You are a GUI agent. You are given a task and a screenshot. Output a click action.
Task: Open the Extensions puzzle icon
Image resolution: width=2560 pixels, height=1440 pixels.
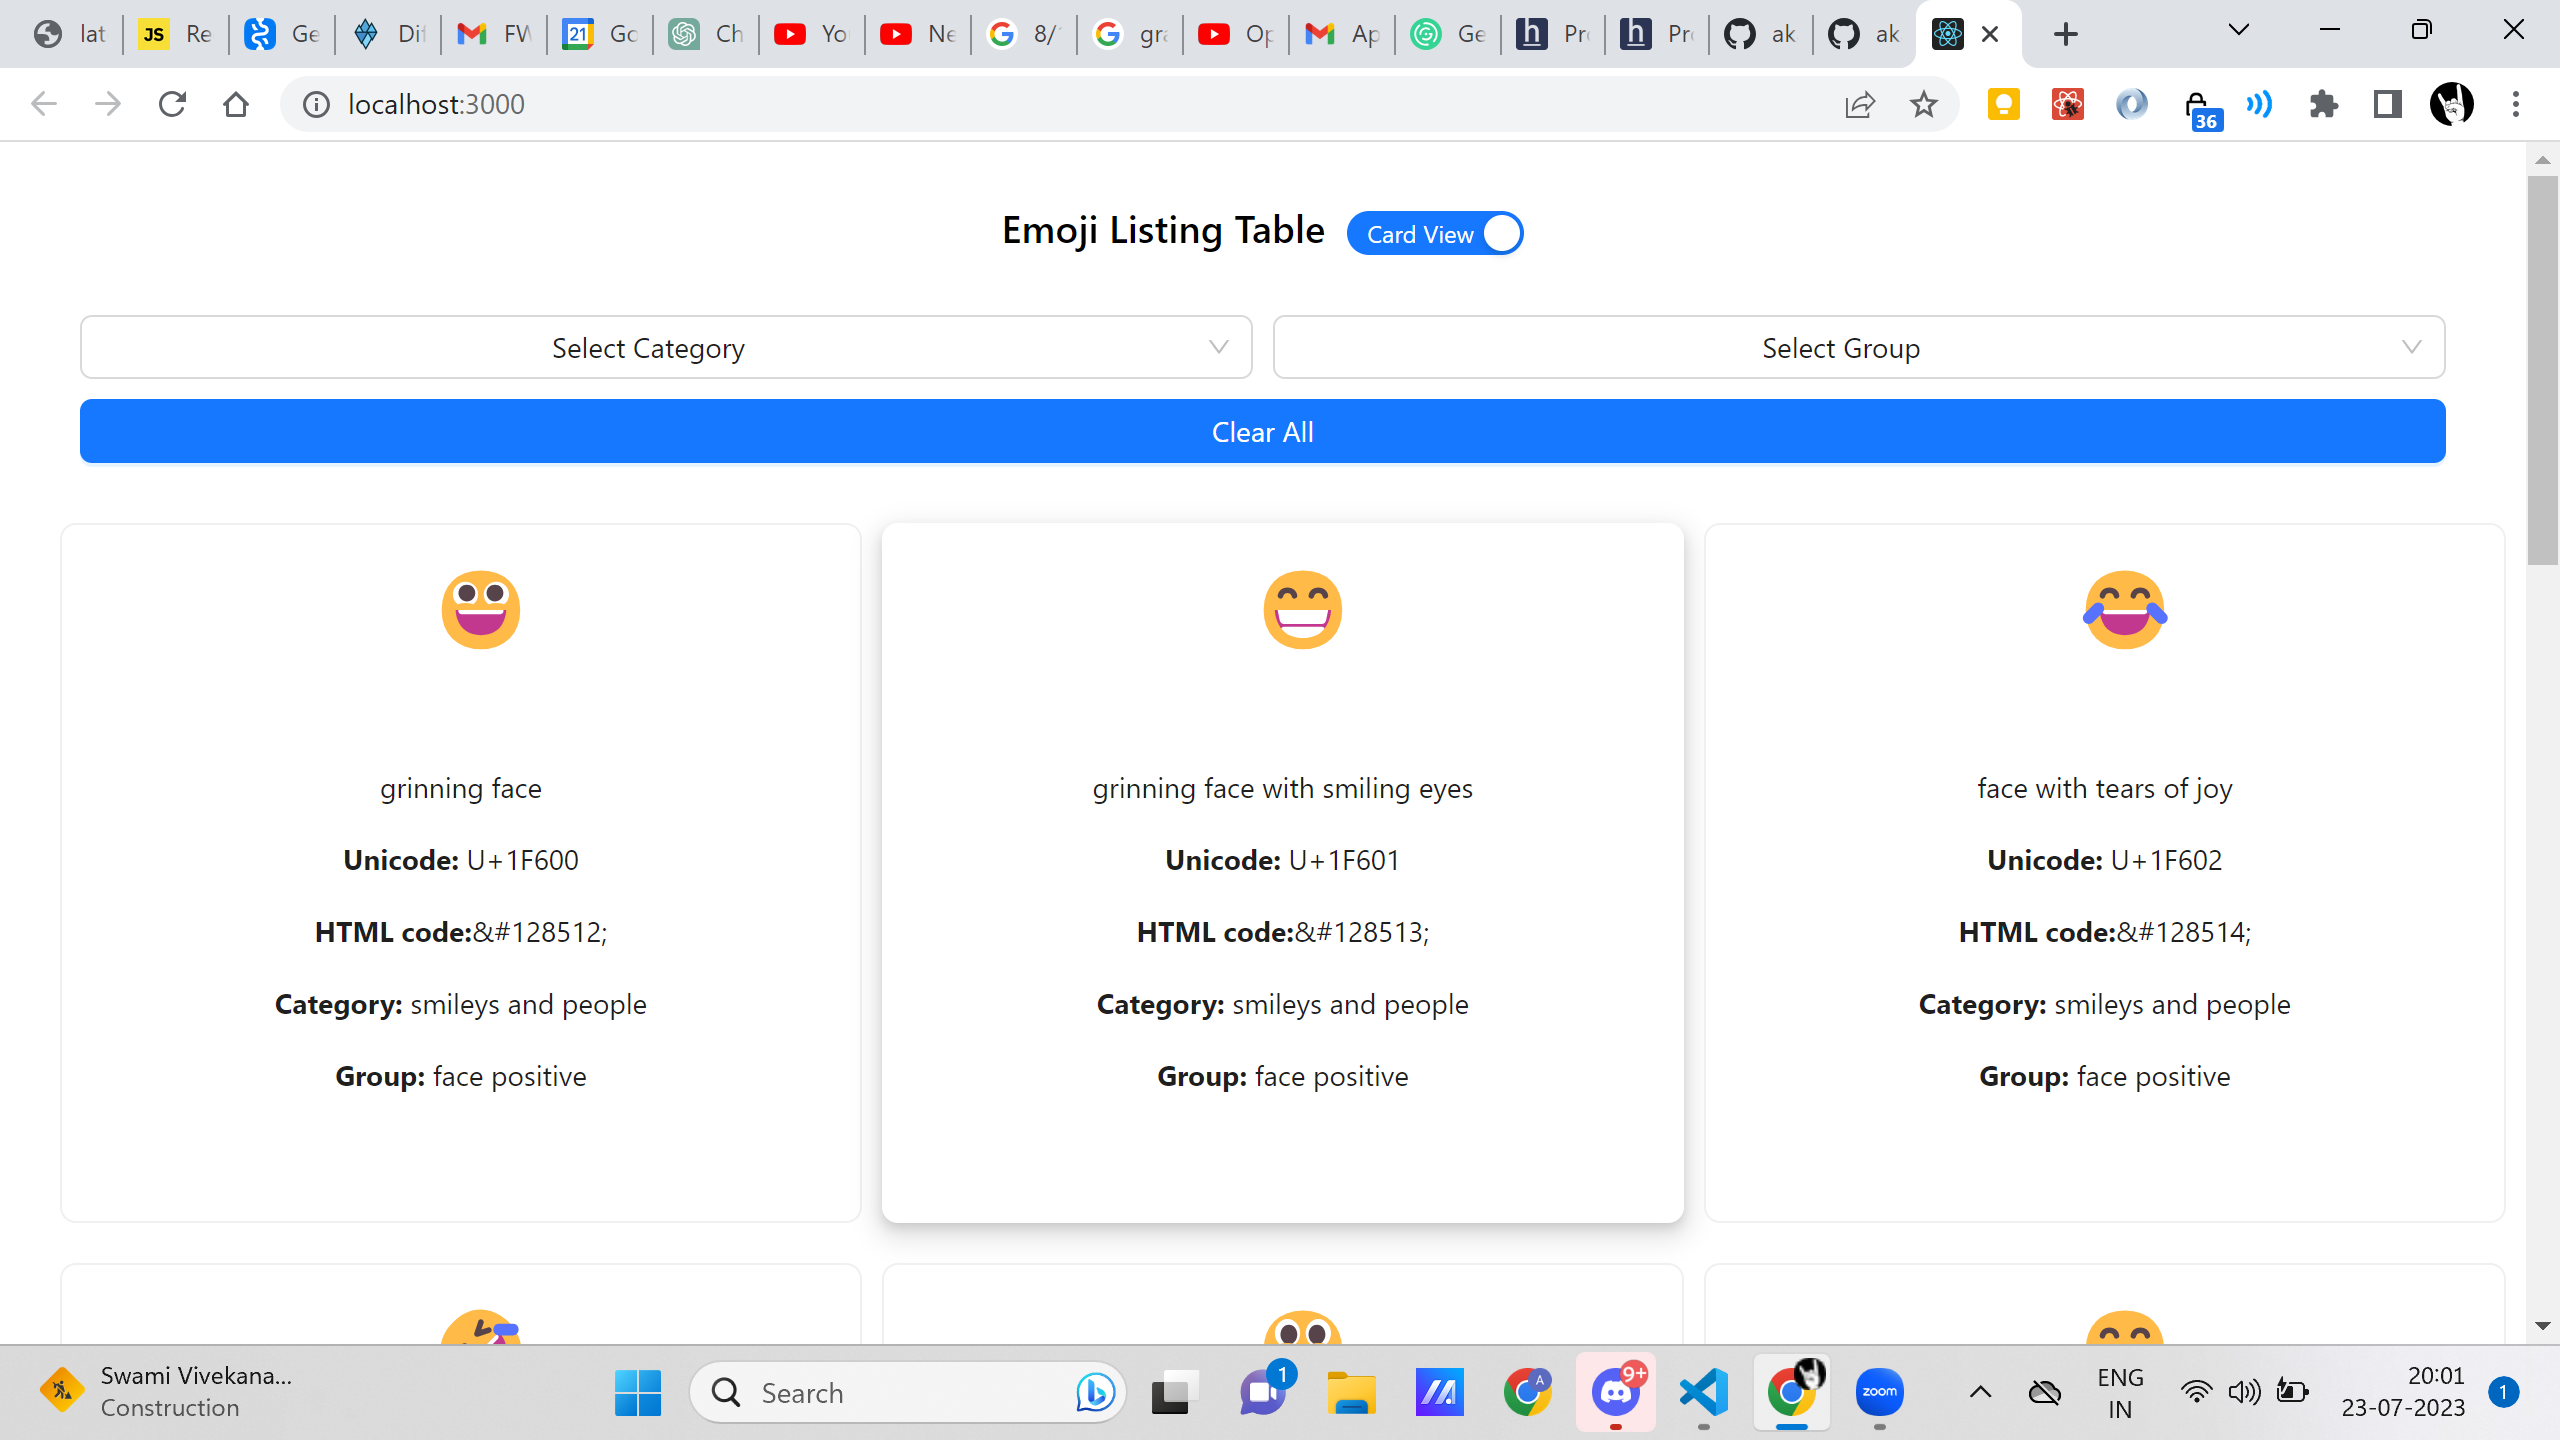(2324, 104)
